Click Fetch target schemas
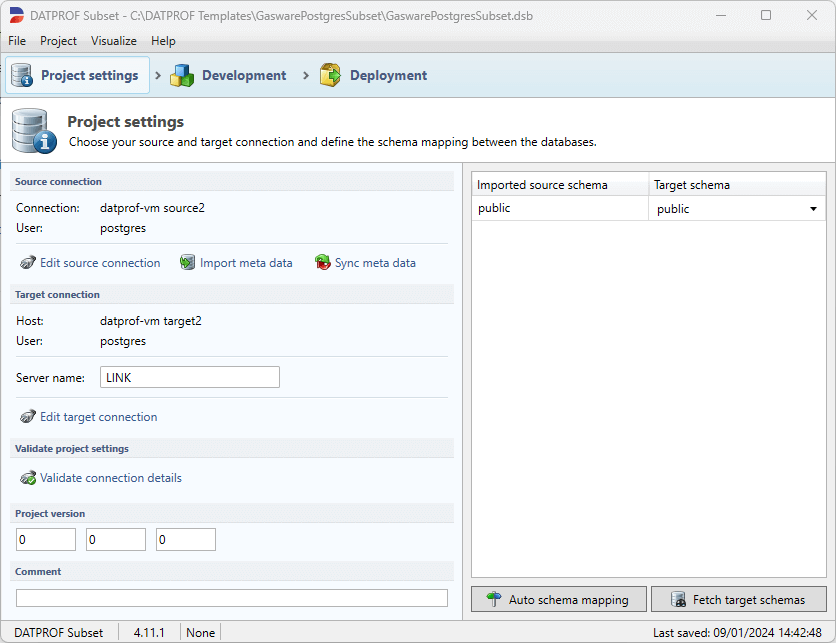Image resolution: width=836 pixels, height=643 pixels. 738,599
